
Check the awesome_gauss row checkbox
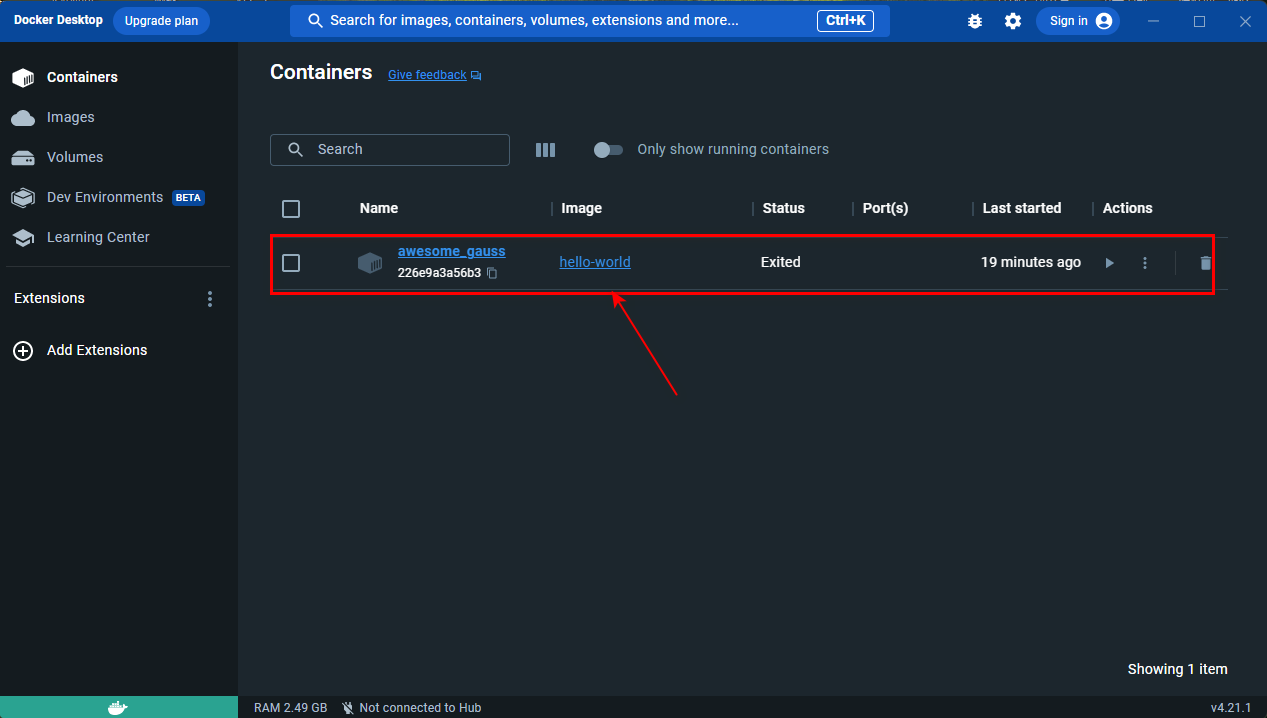click(291, 263)
